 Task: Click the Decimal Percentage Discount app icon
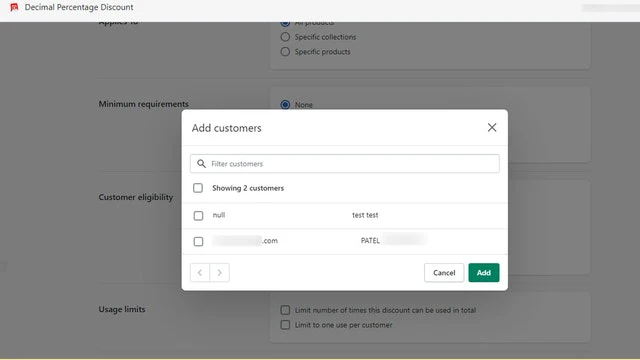[14, 7]
